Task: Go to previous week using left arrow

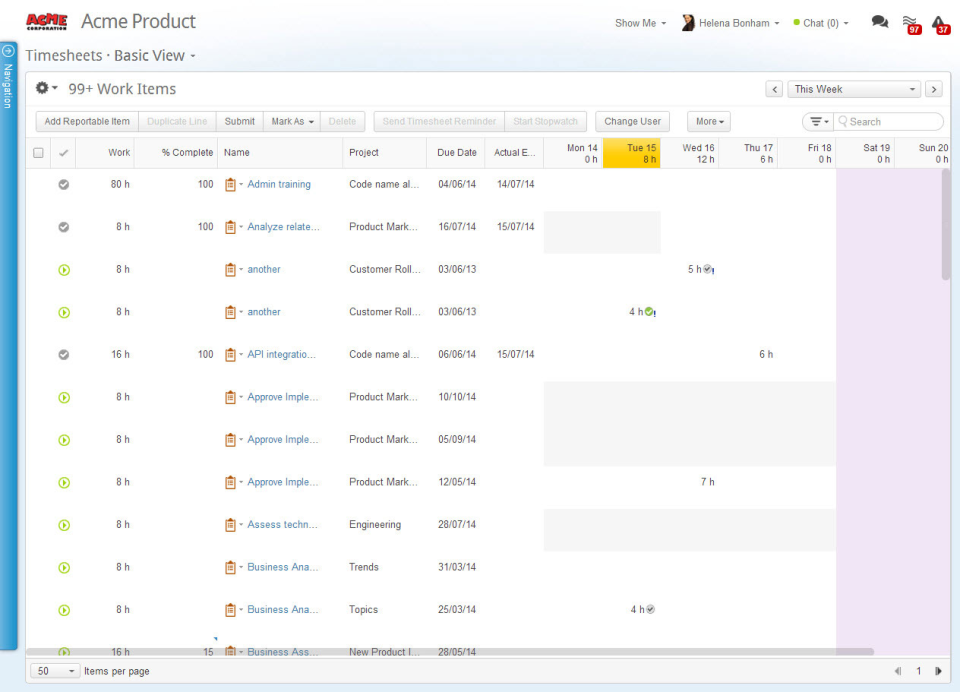Action: click(x=774, y=89)
